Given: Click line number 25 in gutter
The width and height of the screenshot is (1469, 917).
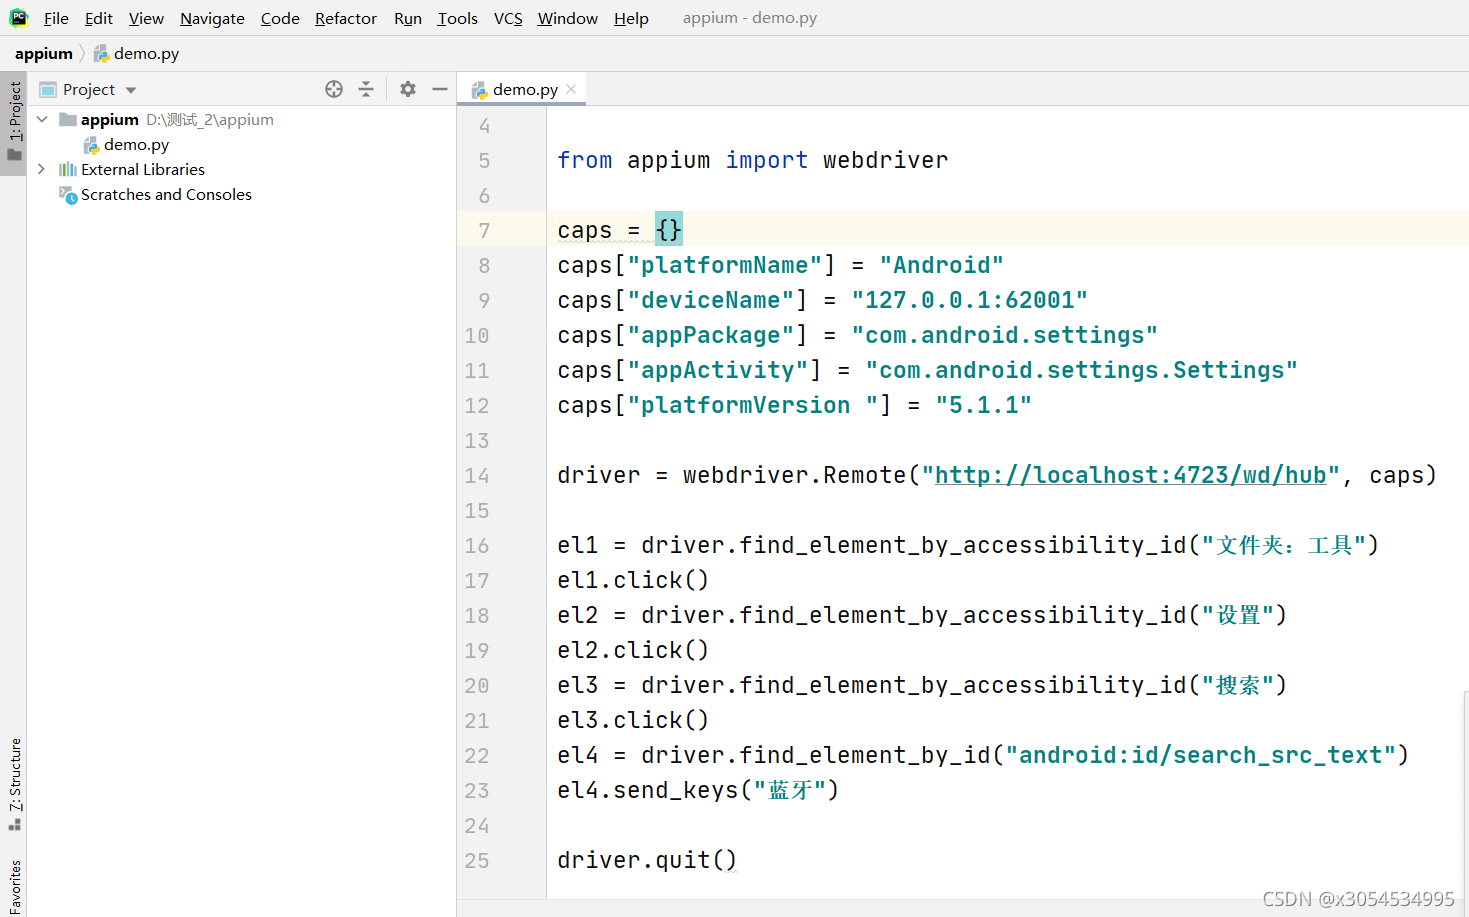Looking at the screenshot, I should tap(477, 861).
